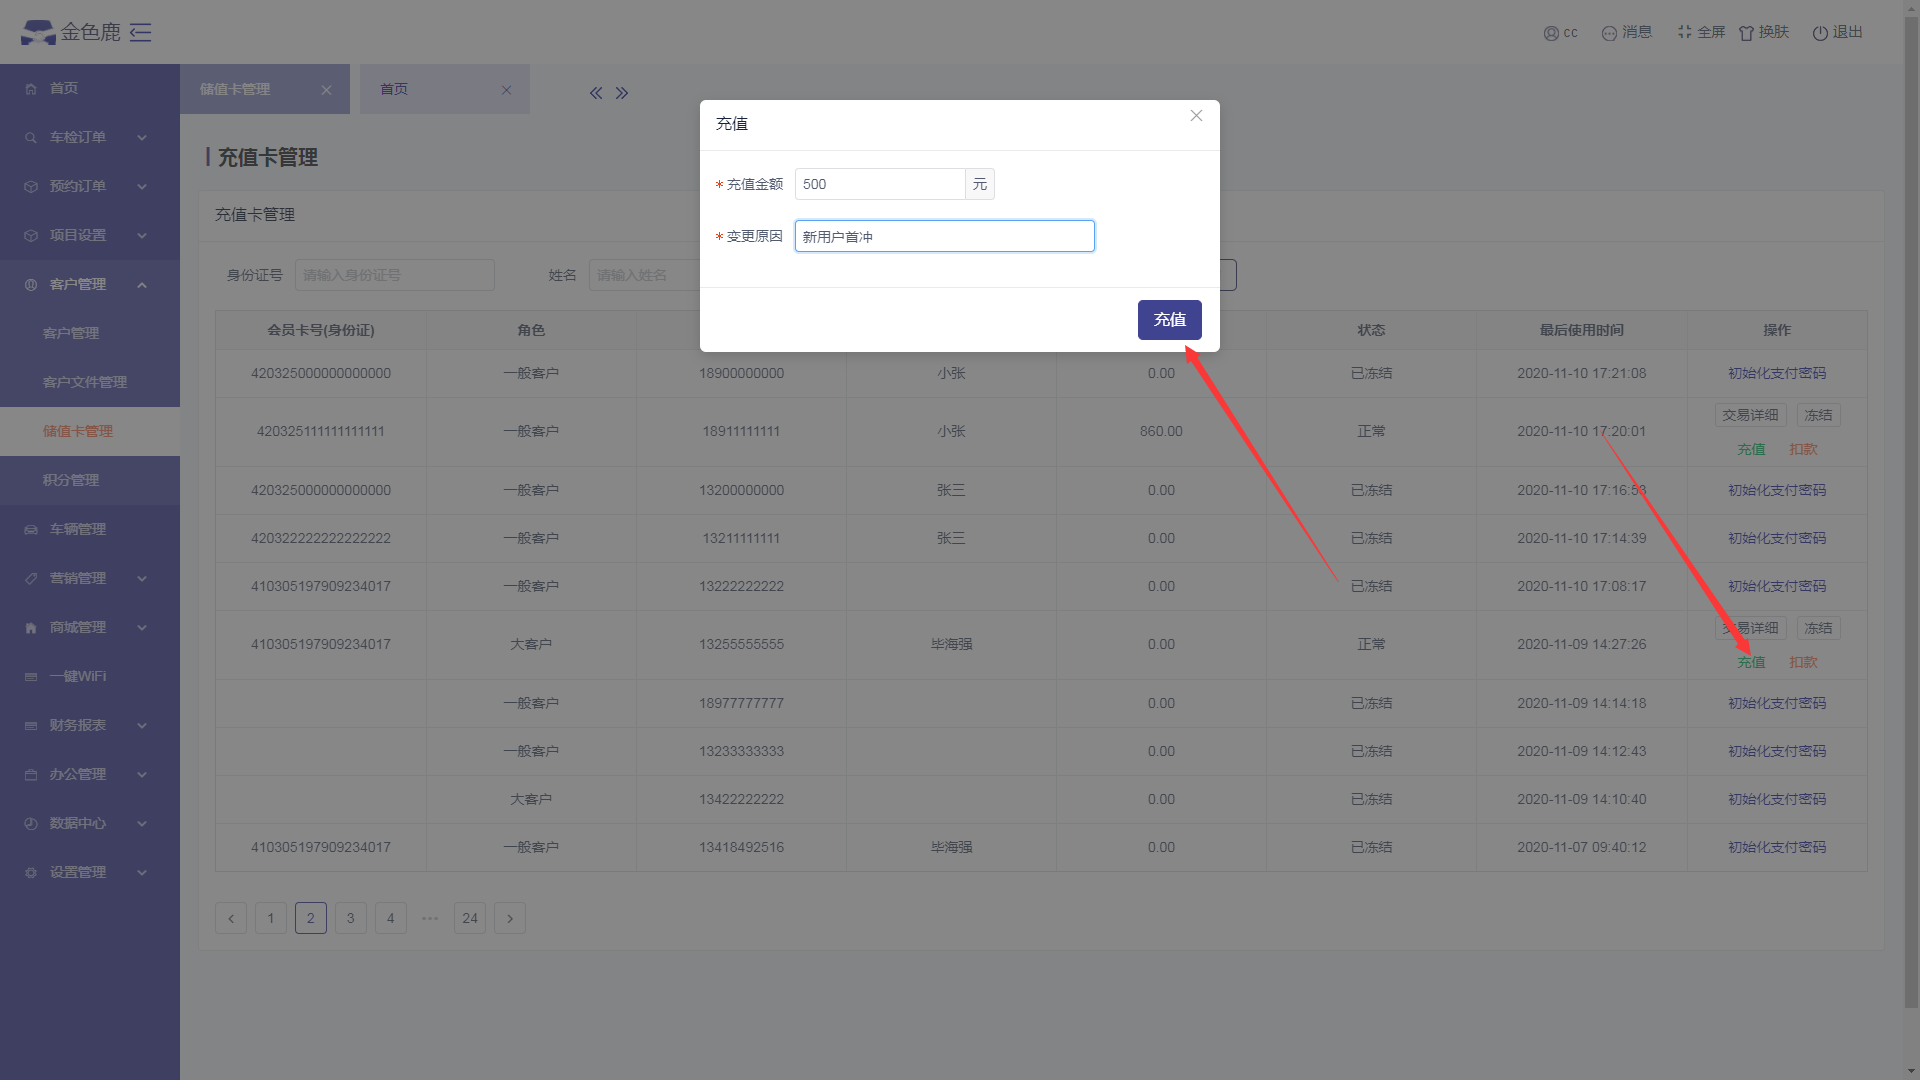Go to page 4
Image resolution: width=1920 pixels, height=1080 pixels.
pyautogui.click(x=391, y=918)
